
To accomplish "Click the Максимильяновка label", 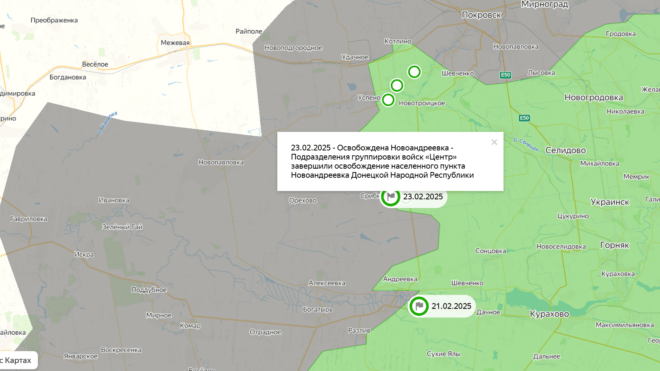I will tap(624, 325).
